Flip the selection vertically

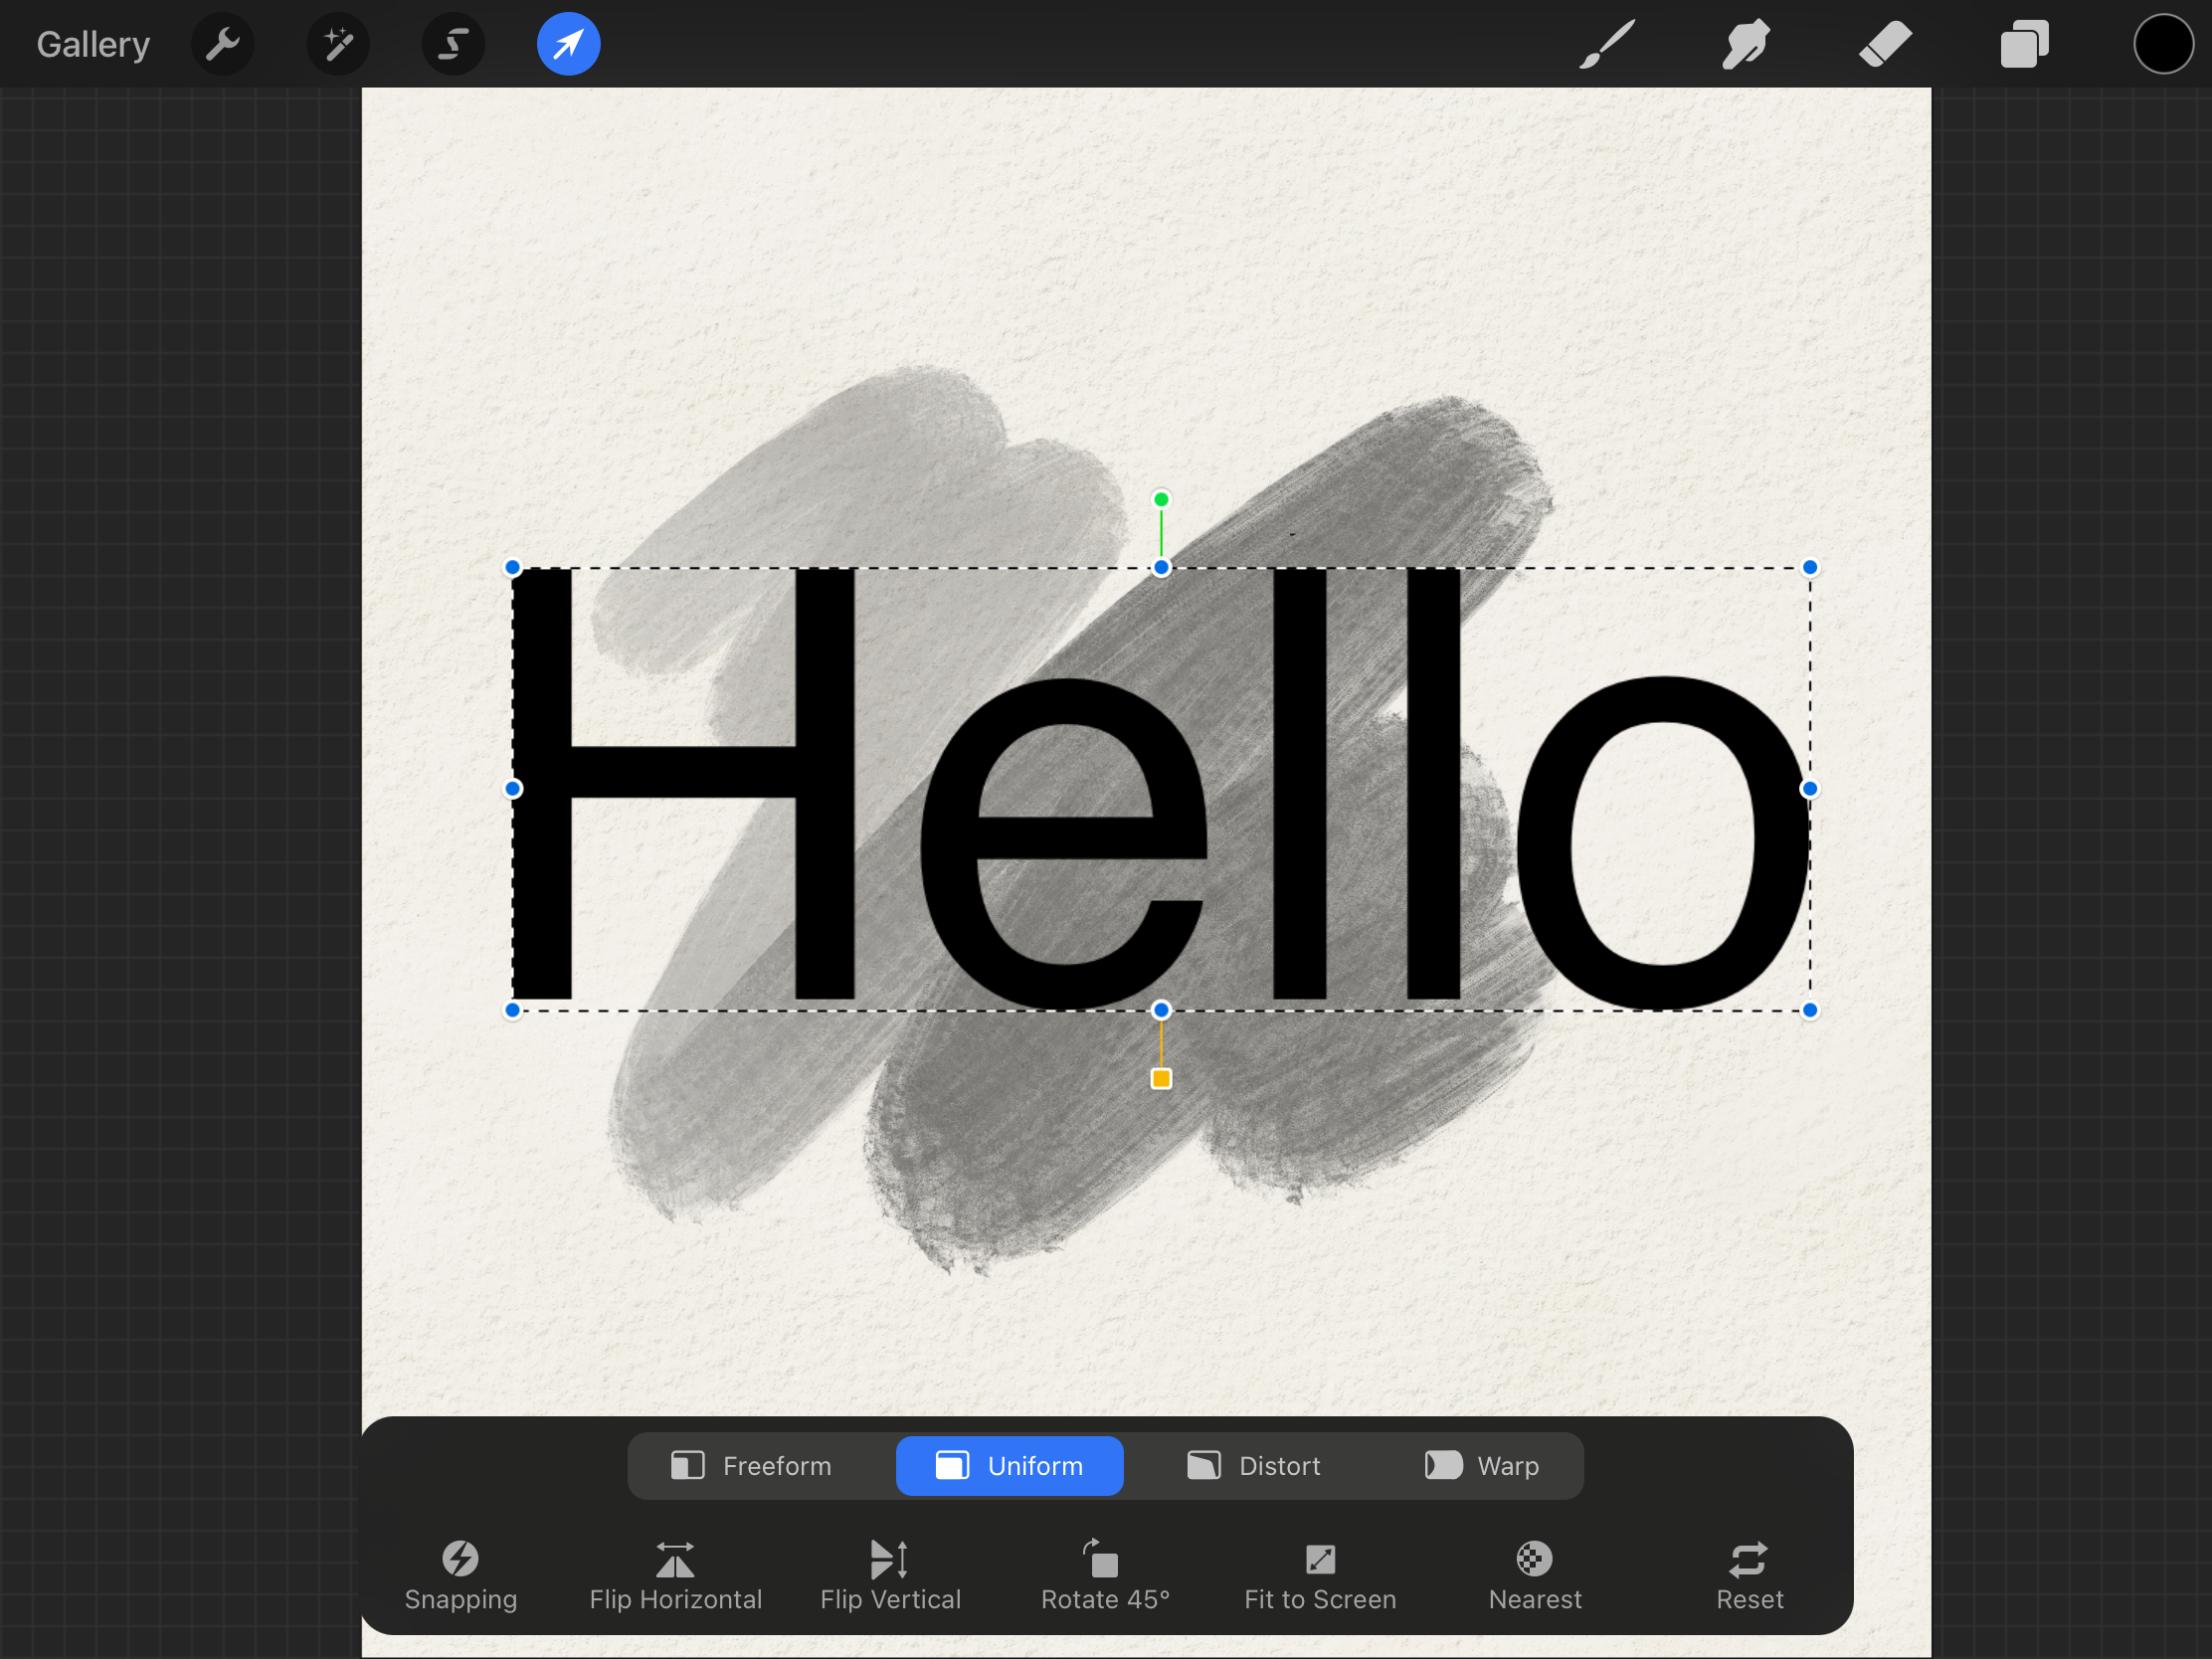tap(890, 1575)
